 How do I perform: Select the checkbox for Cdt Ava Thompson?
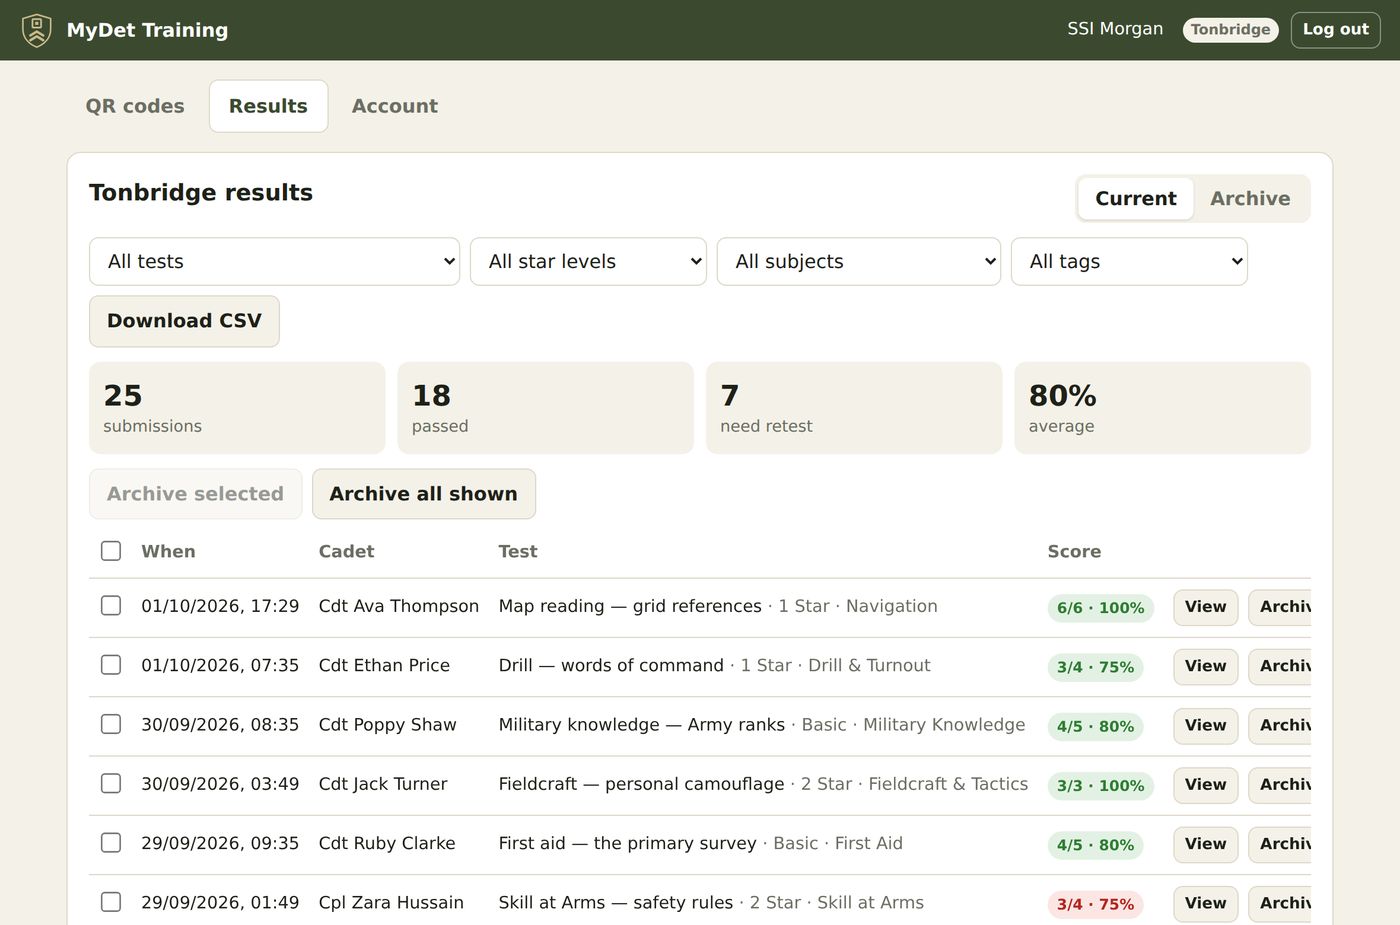click(111, 606)
